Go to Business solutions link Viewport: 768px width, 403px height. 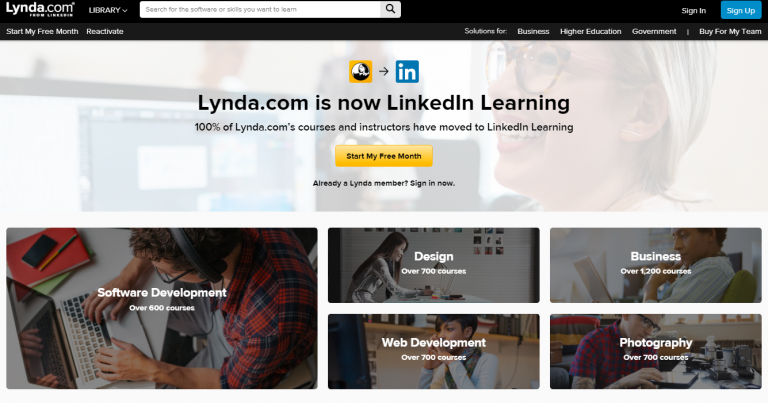coord(533,31)
